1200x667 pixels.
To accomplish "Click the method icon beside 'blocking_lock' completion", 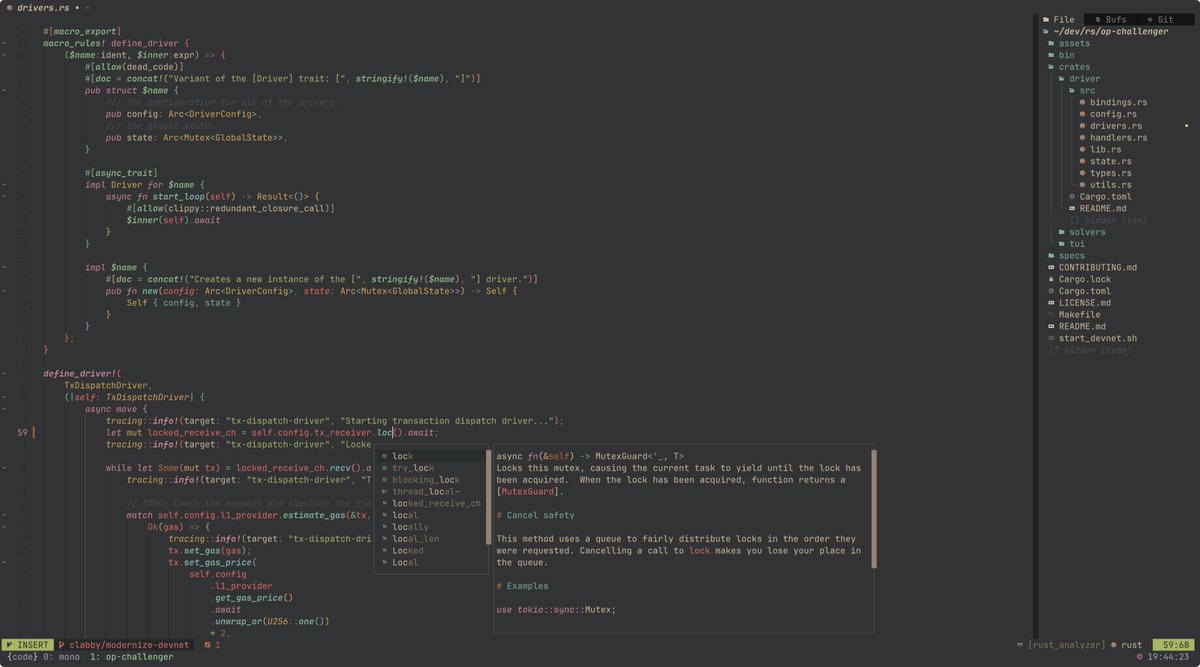I will click(x=384, y=480).
